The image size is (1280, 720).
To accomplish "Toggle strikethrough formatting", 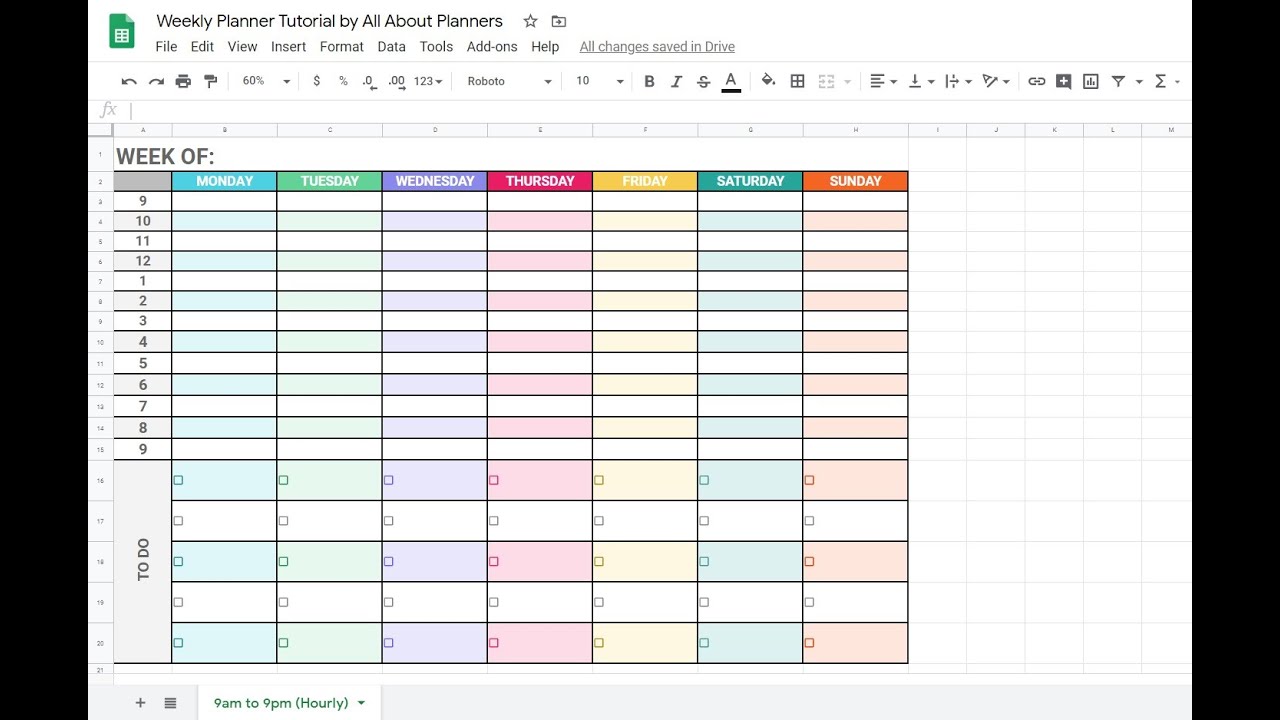I will click(703, 81).
